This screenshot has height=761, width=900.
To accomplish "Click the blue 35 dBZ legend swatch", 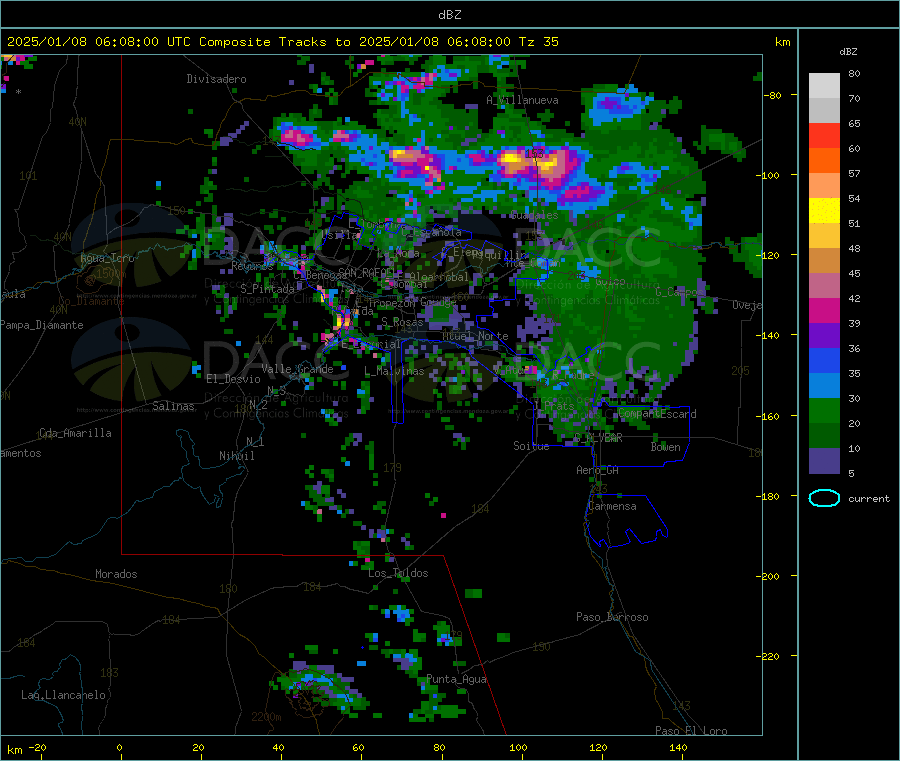I will coord(824,360).
